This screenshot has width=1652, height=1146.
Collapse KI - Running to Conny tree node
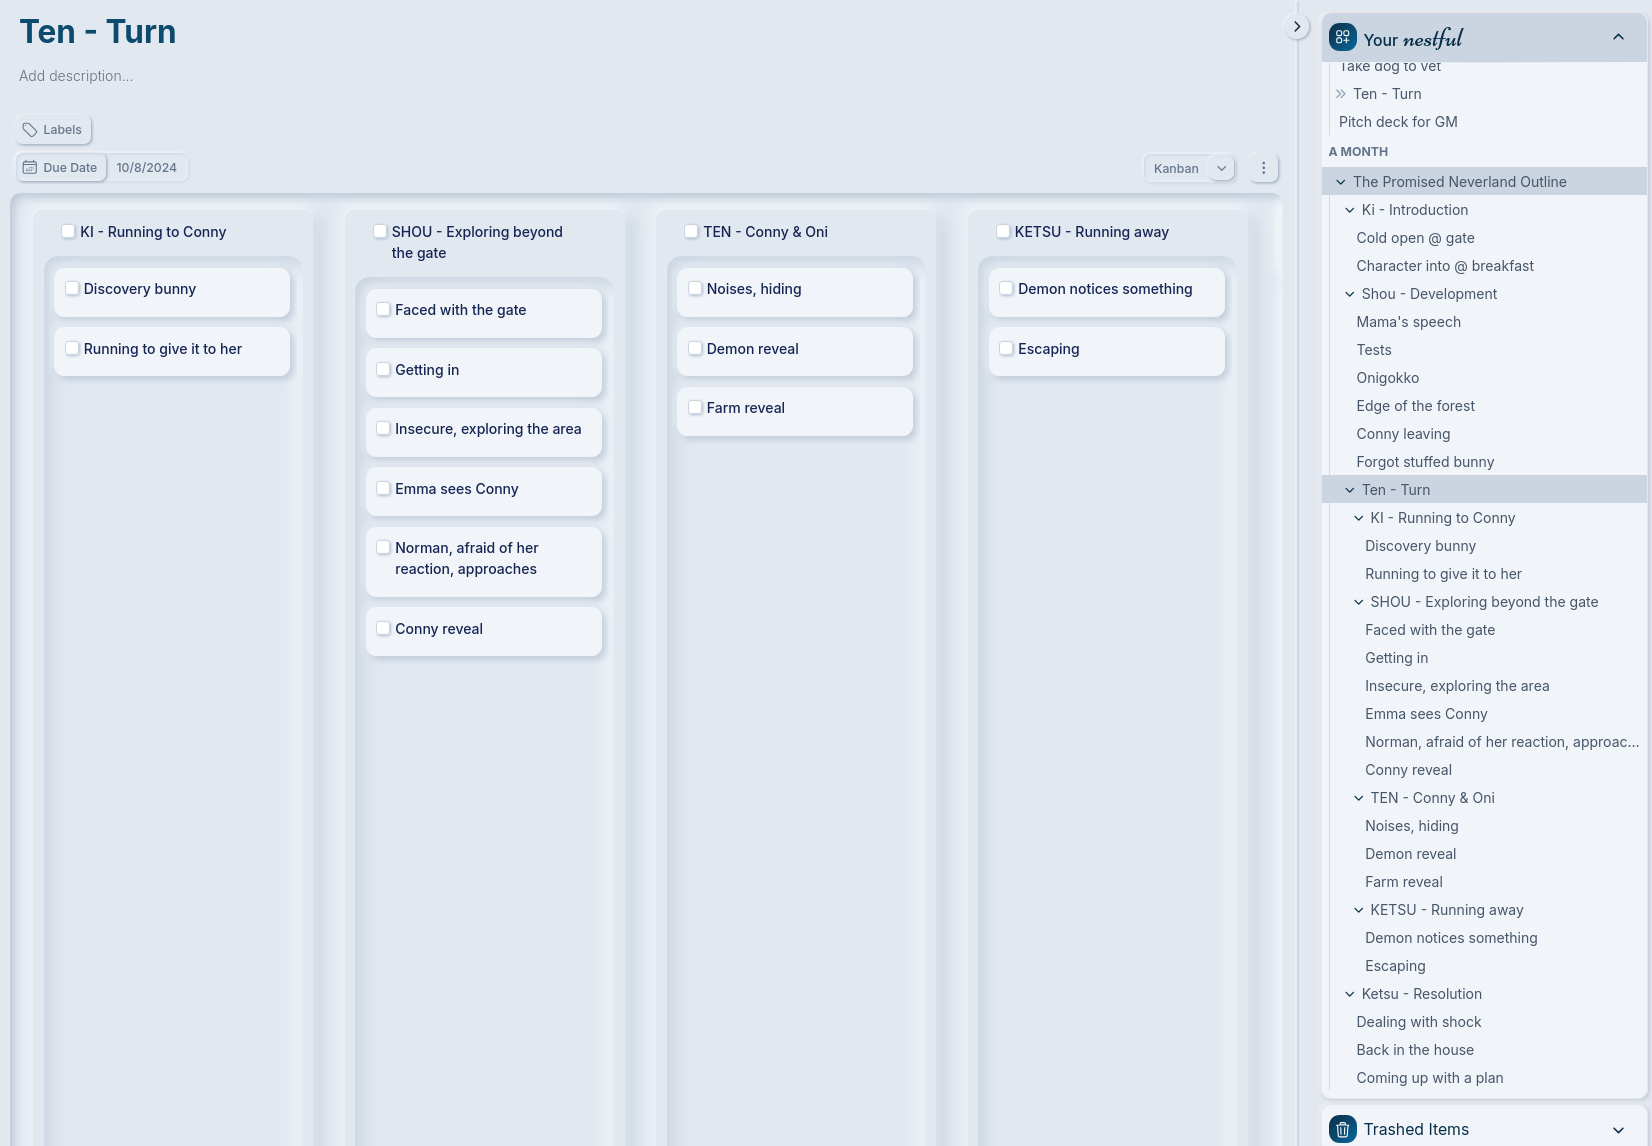(x=1359, y=518)
